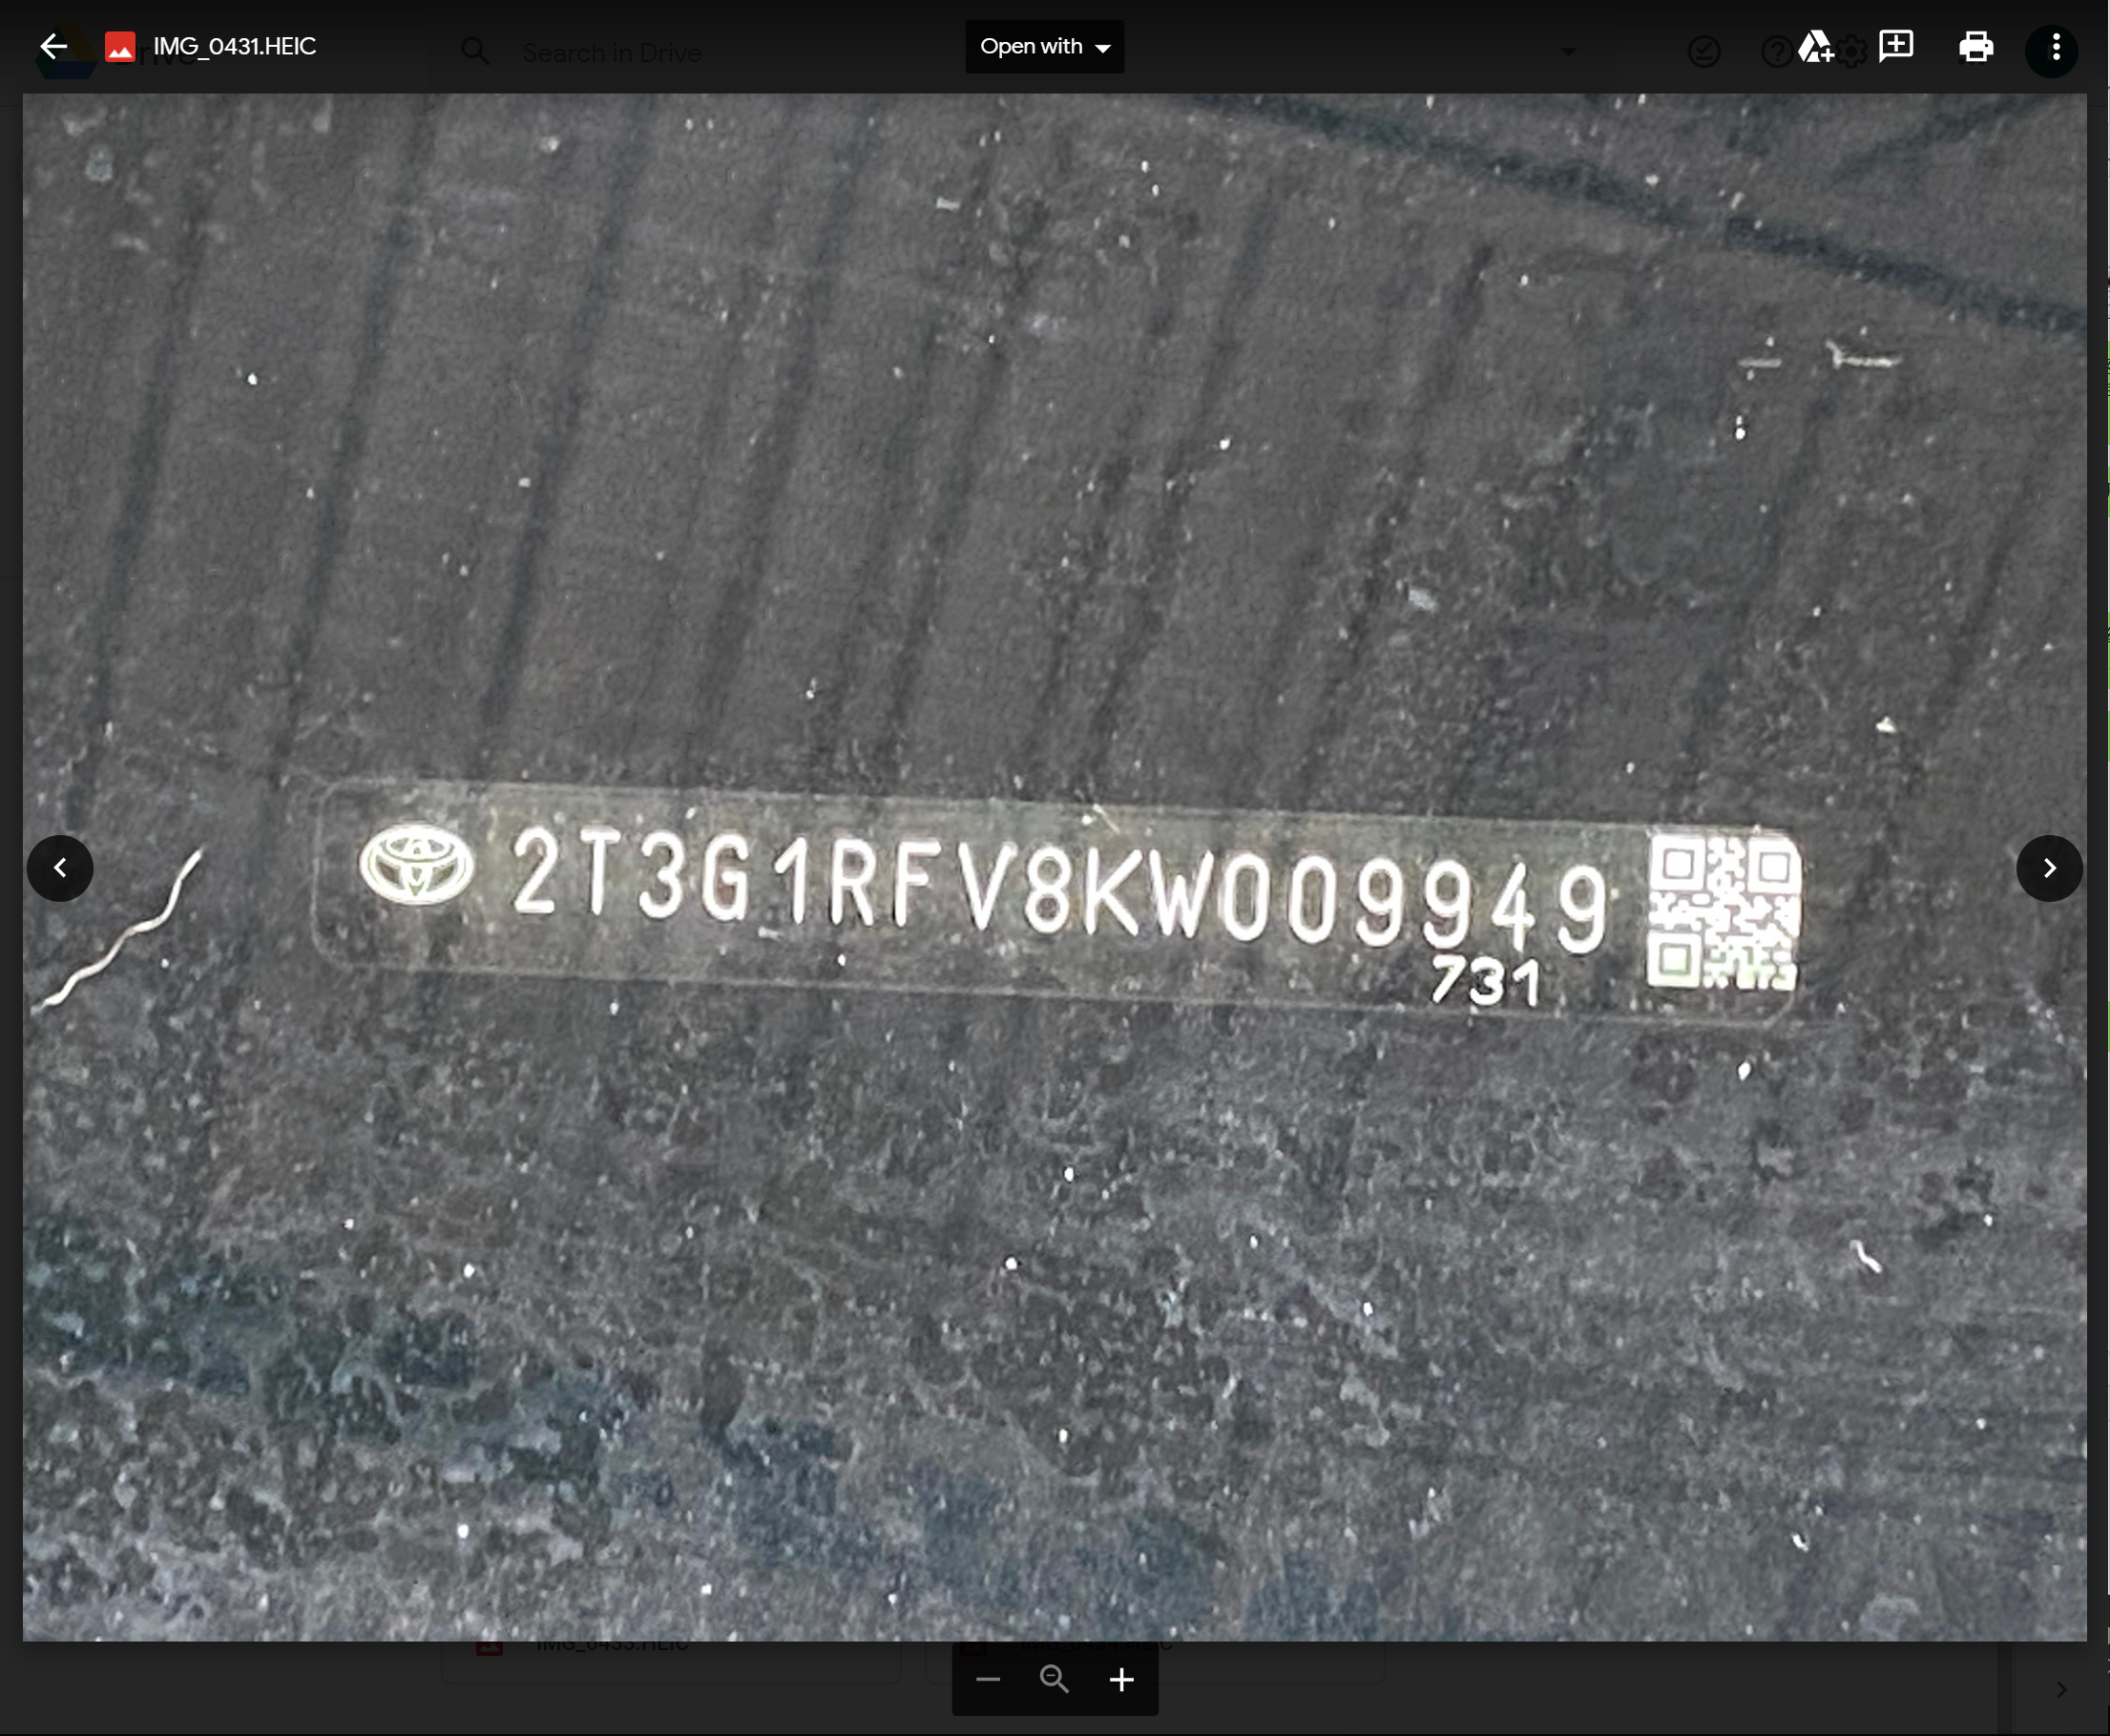The width and height of the screenshot is (2110, 1736).
Task: Go to the next image
Action: (2049, 868)
